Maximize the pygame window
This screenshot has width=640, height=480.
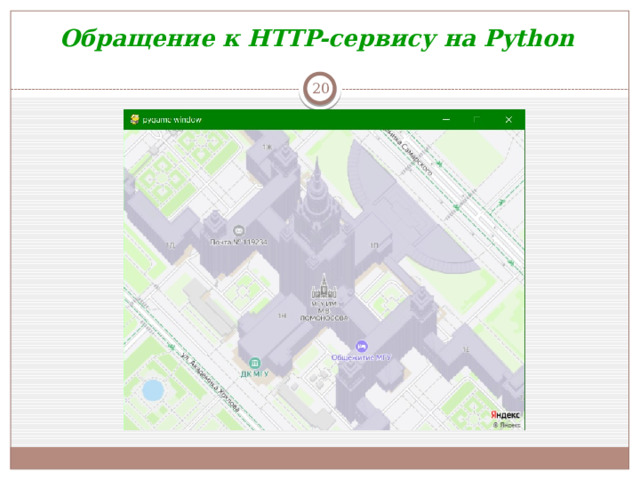[x=476, y=119]
